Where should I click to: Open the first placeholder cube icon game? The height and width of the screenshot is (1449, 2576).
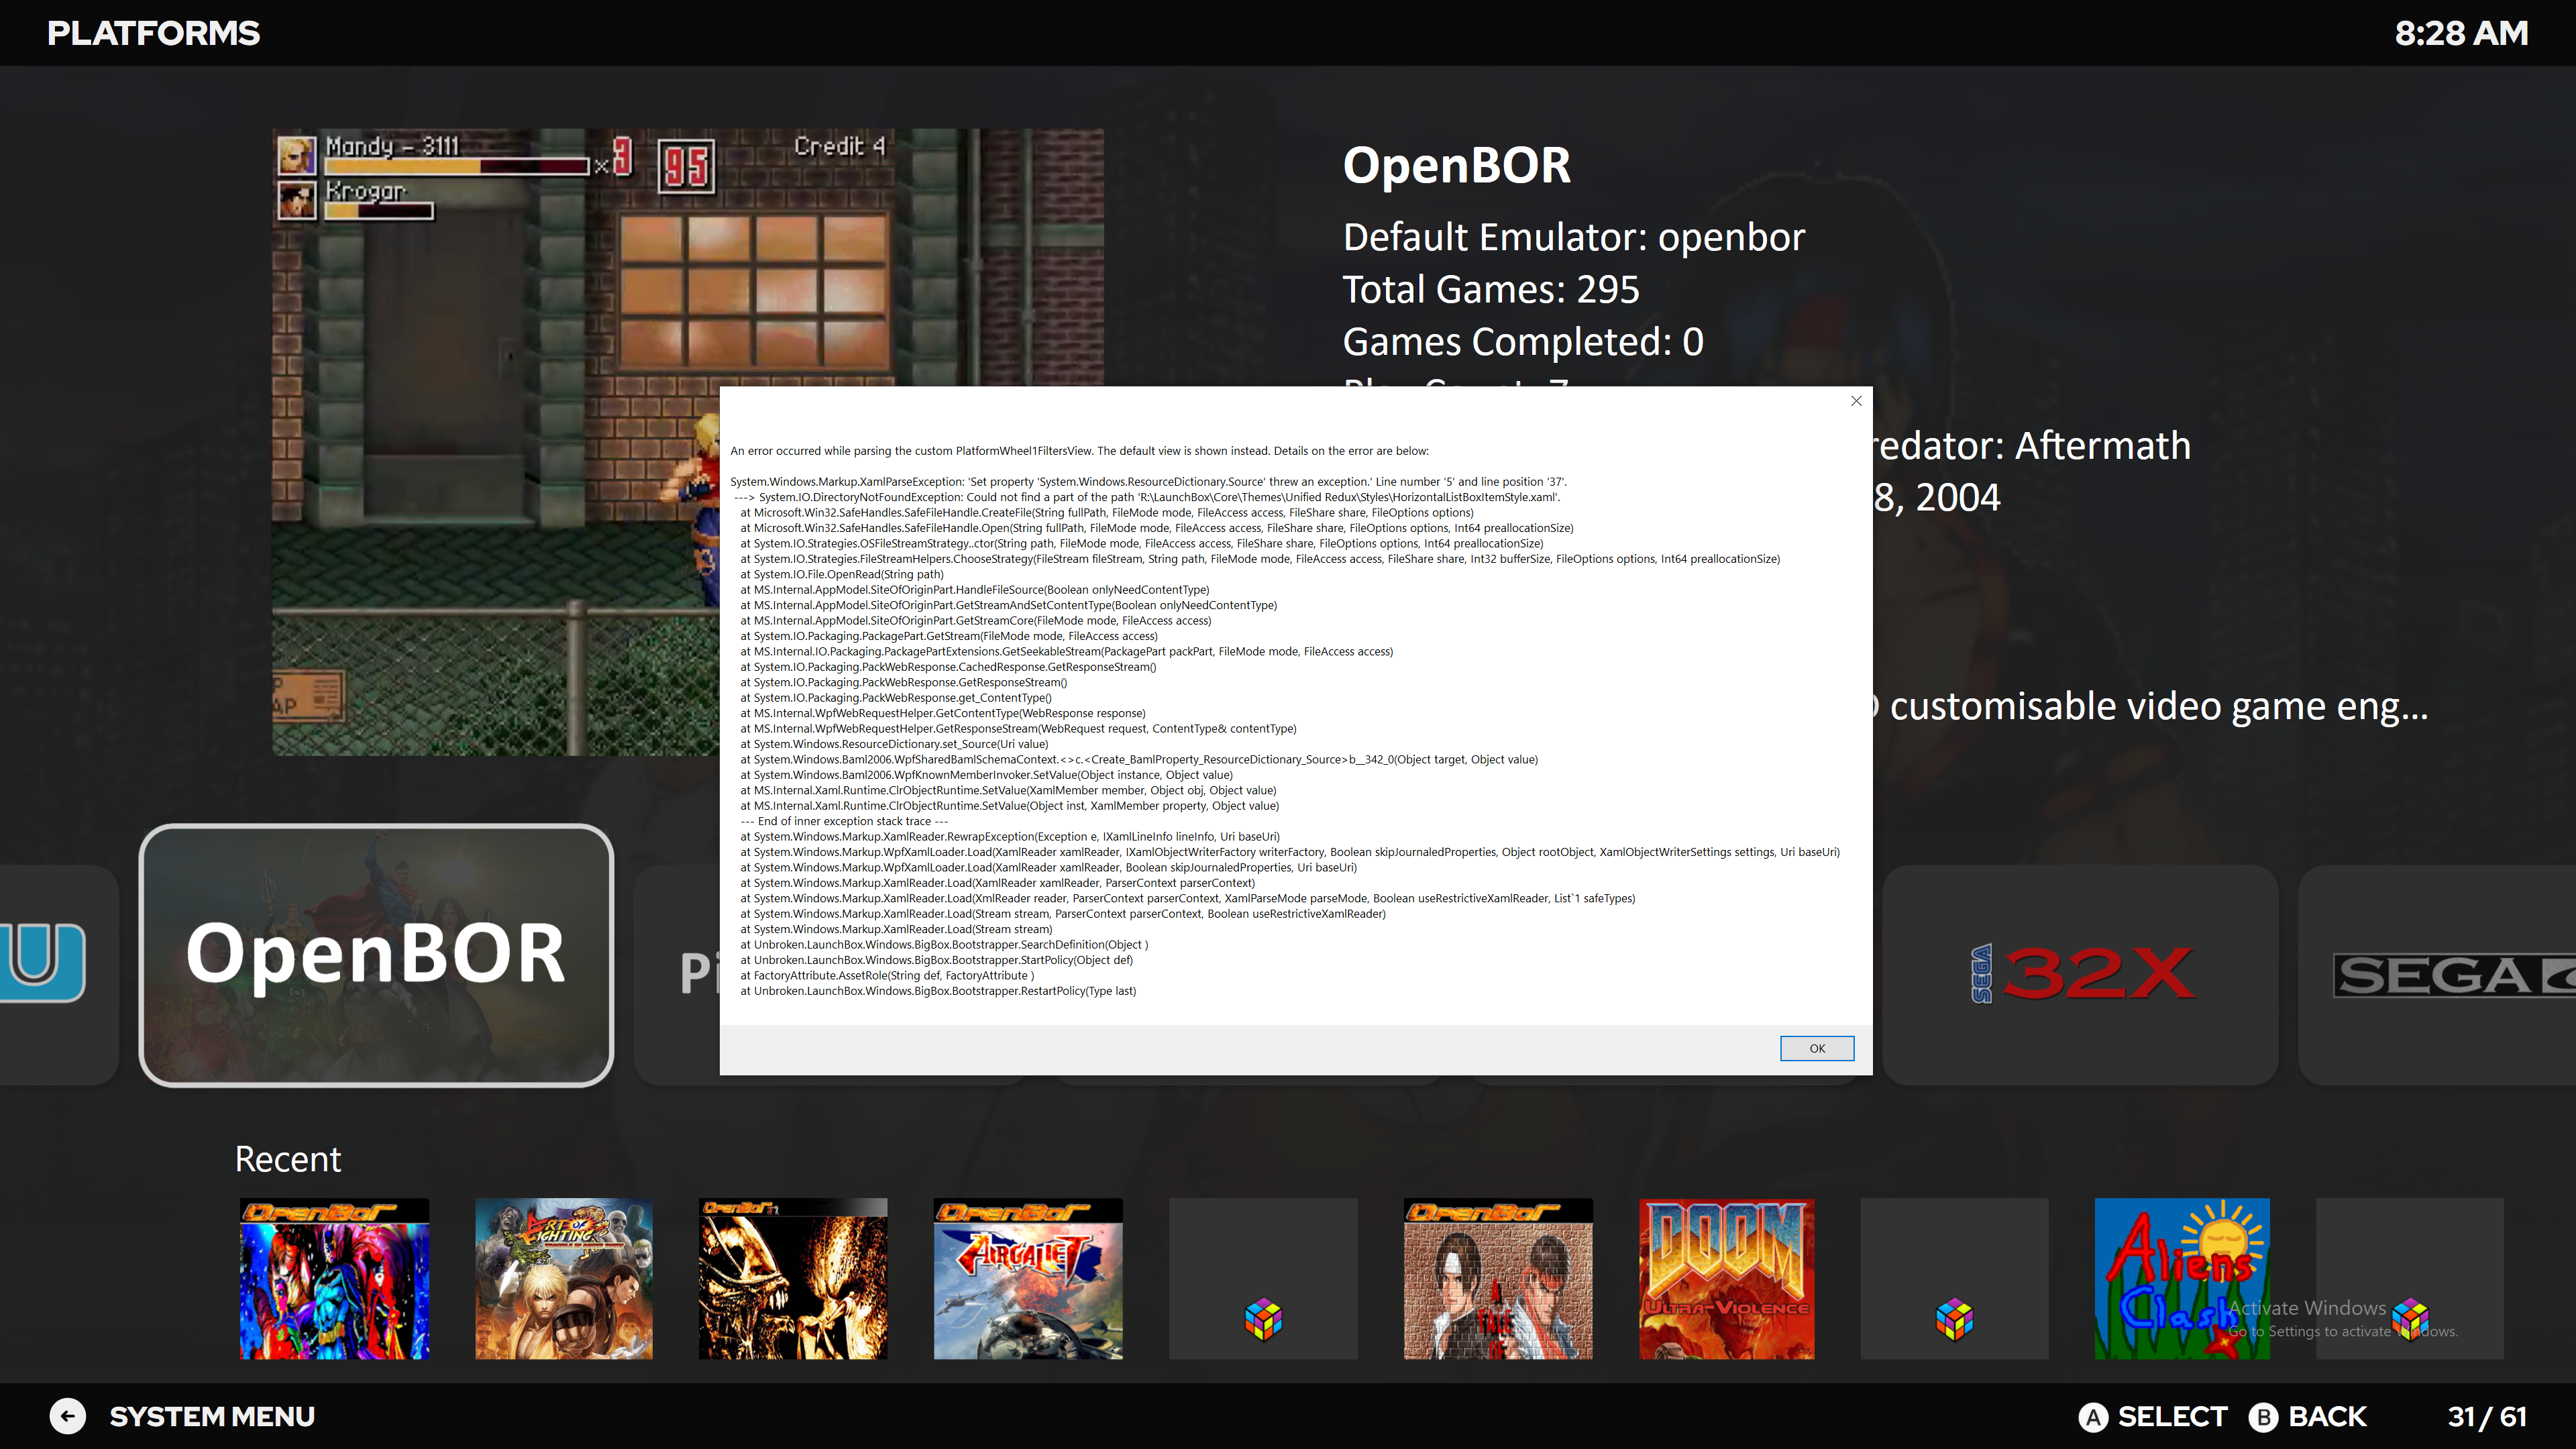coord(1263,1279)
